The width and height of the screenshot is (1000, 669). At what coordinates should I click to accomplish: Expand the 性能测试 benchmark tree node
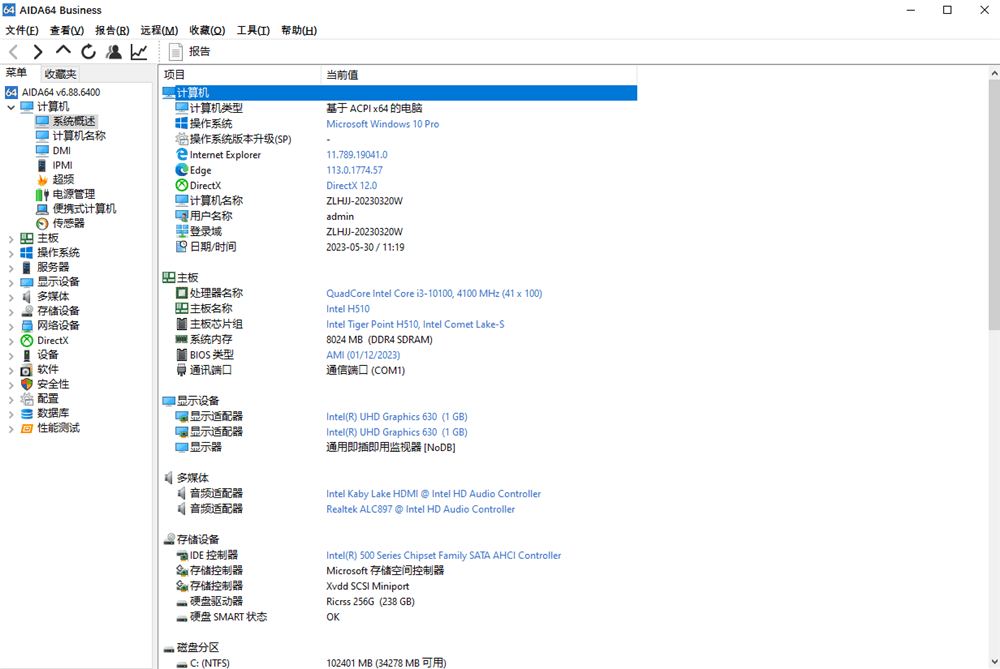point(11,428)
